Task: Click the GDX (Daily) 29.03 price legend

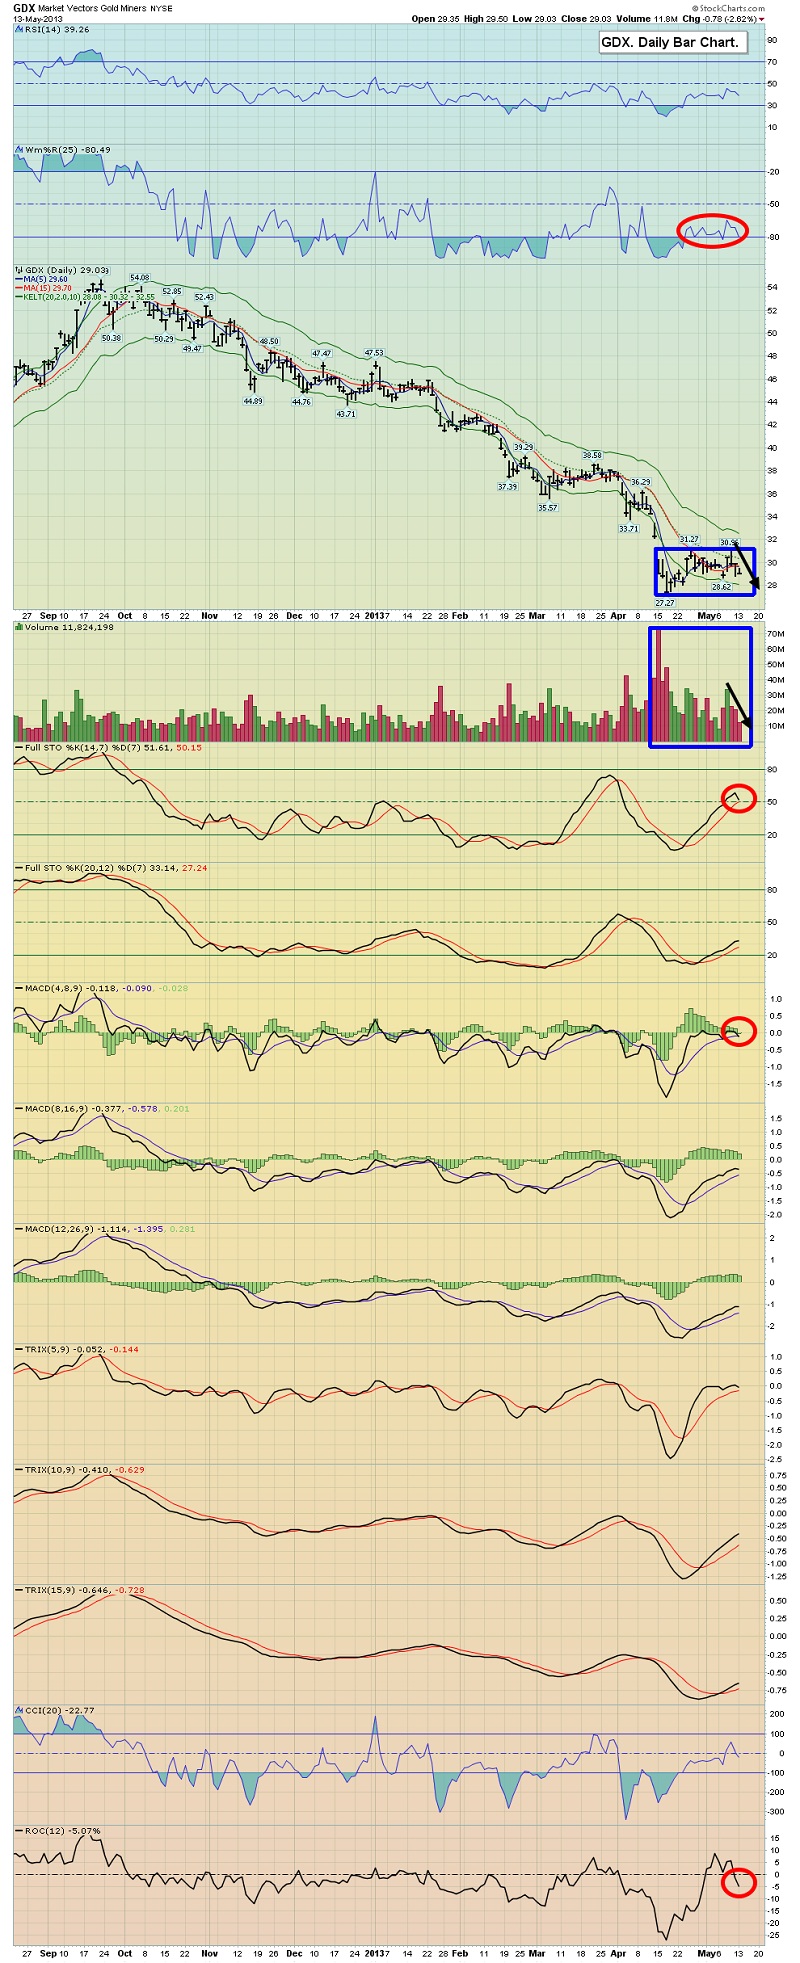Action: [x=61, y=270]
